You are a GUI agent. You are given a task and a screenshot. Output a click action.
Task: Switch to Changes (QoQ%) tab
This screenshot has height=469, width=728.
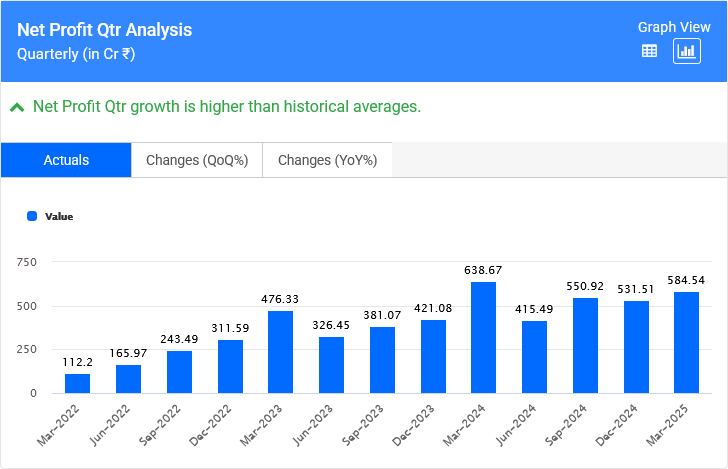point(197,160)
